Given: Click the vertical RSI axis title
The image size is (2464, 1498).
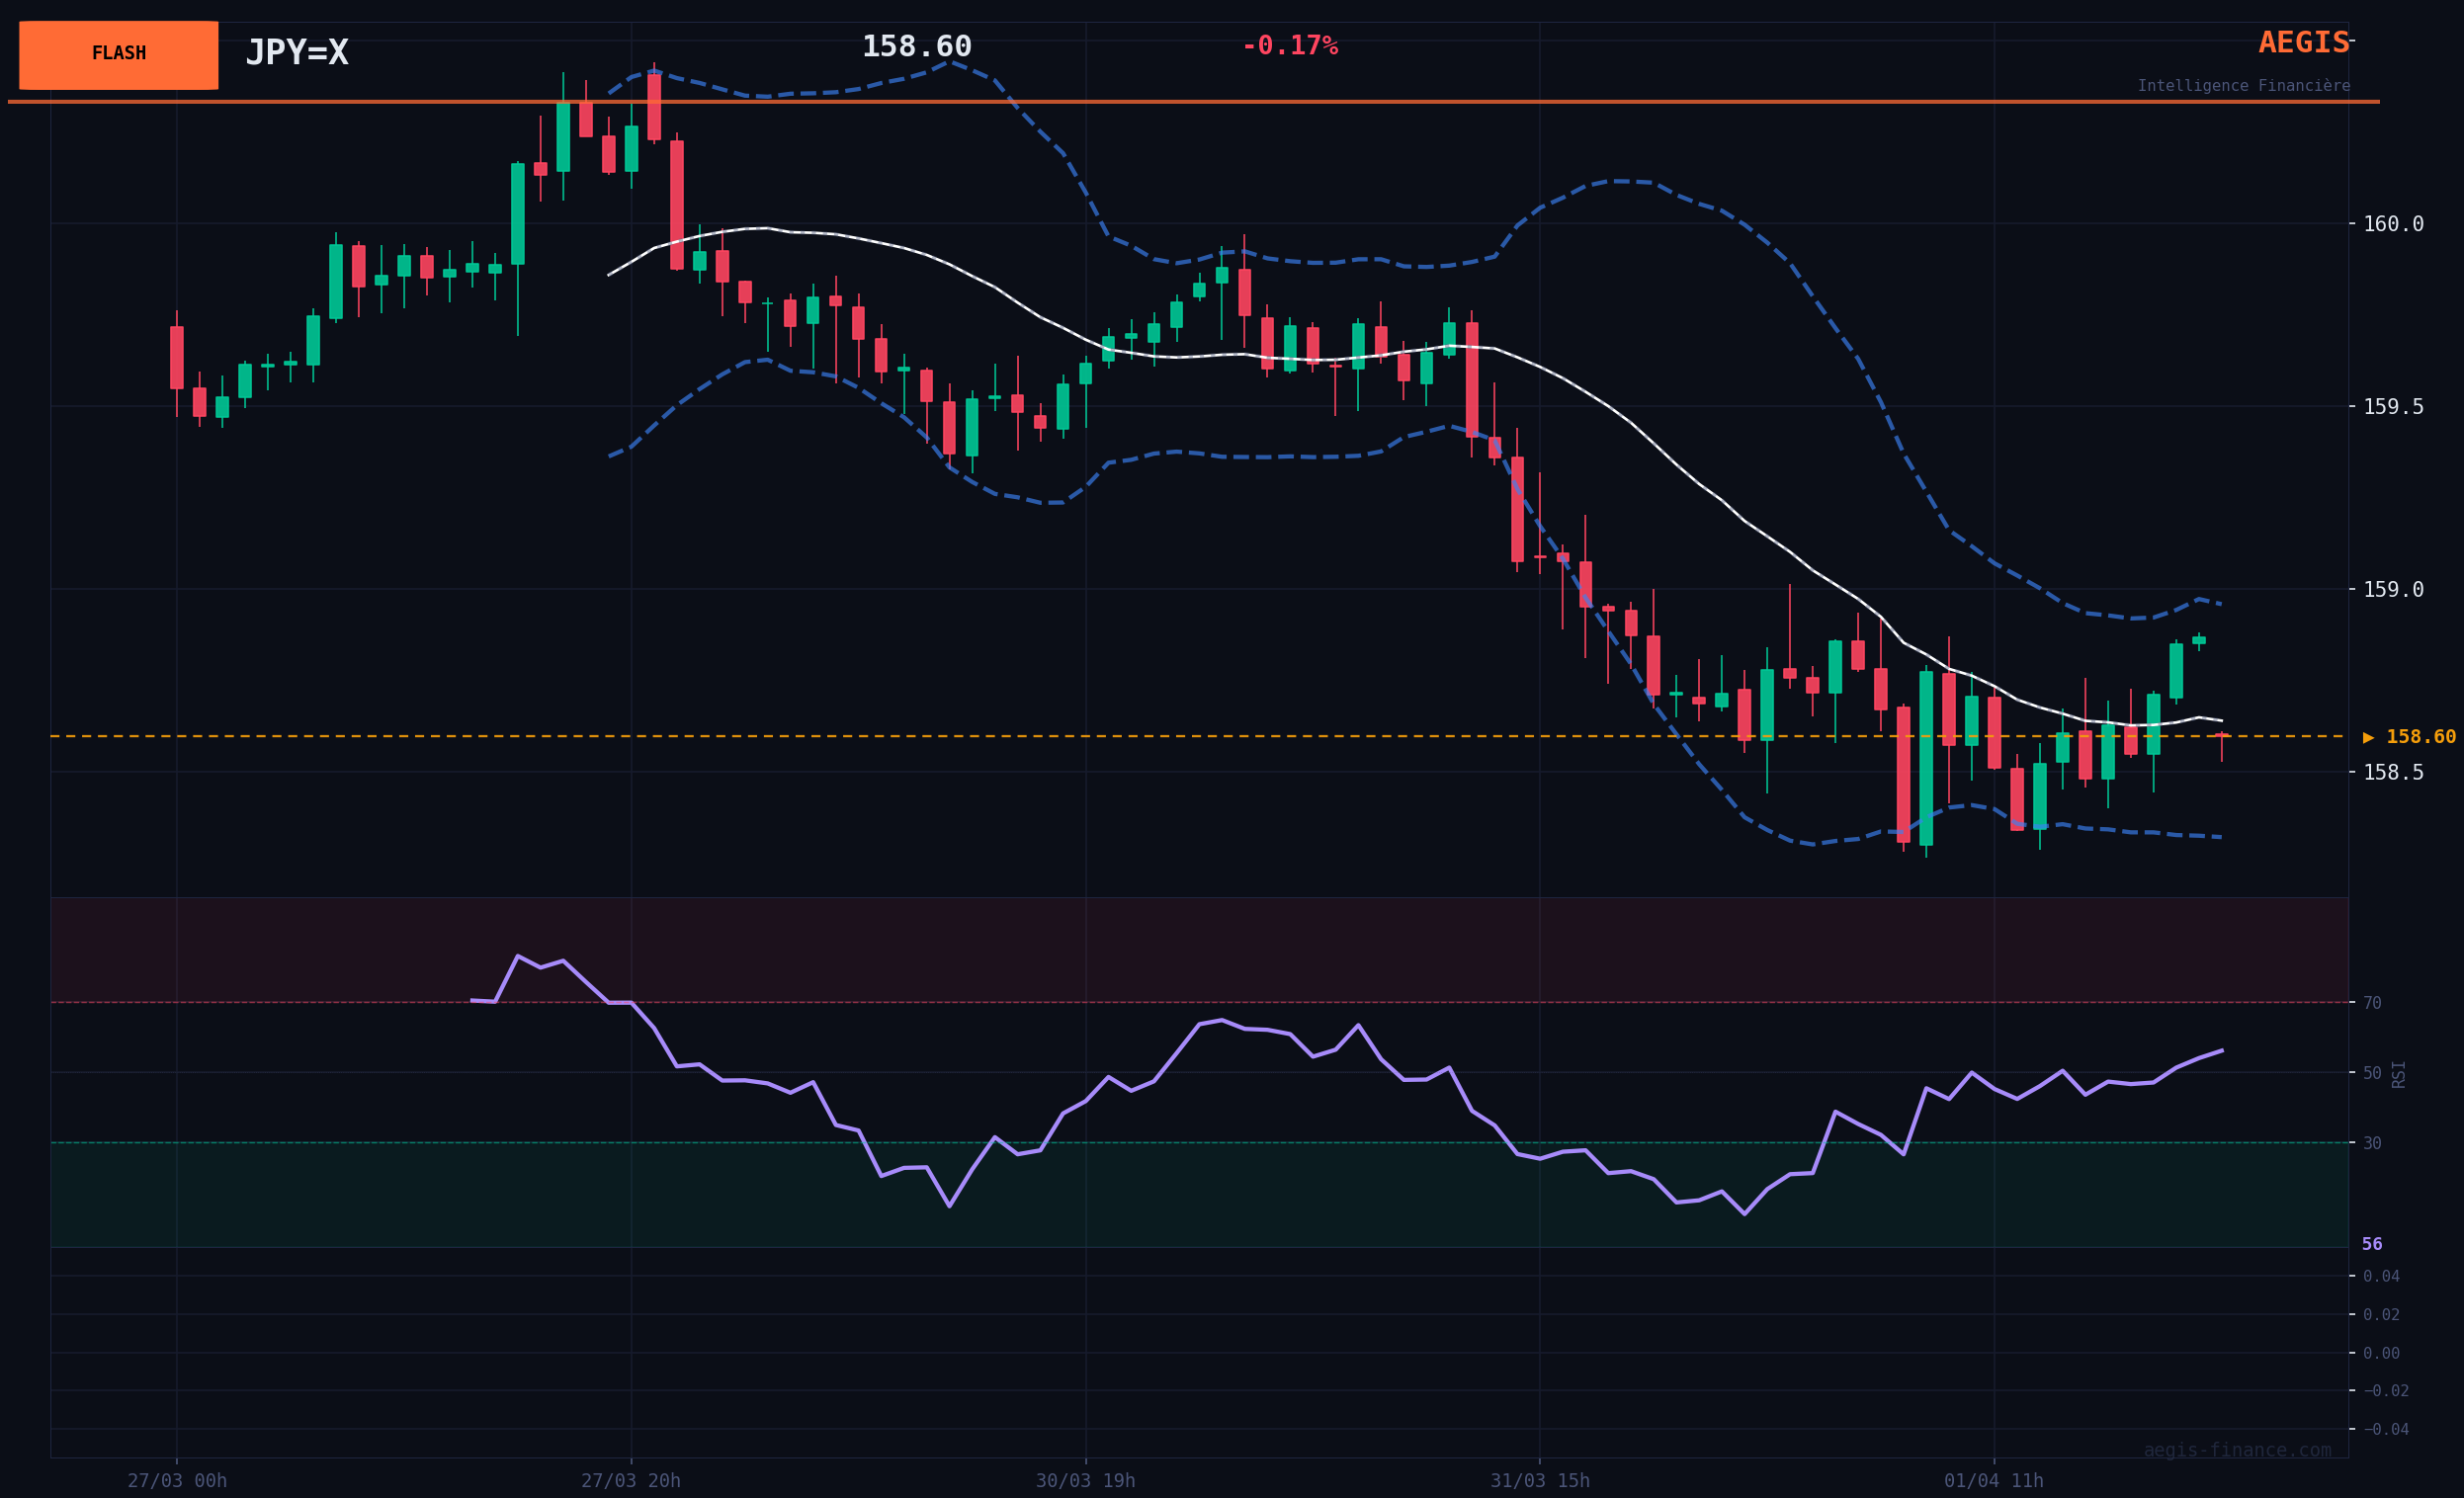Looking at the screenshot, I should click(x=2398, y=1074).
